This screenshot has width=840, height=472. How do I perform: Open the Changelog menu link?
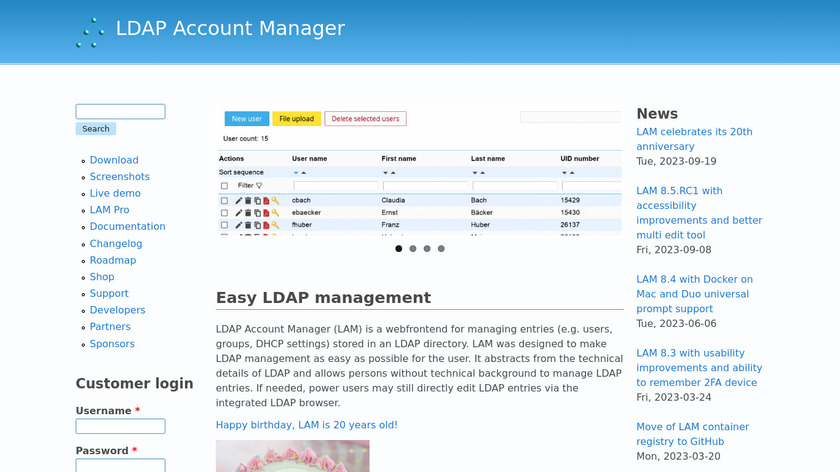tap(116, 244)
